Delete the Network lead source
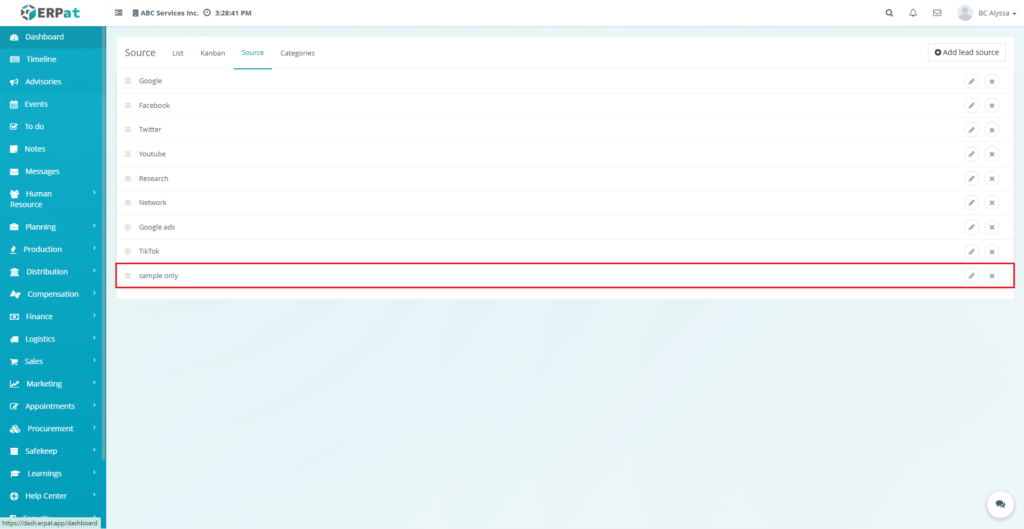This screenshot has width=1024, height=529. click(x=992, y=202)
